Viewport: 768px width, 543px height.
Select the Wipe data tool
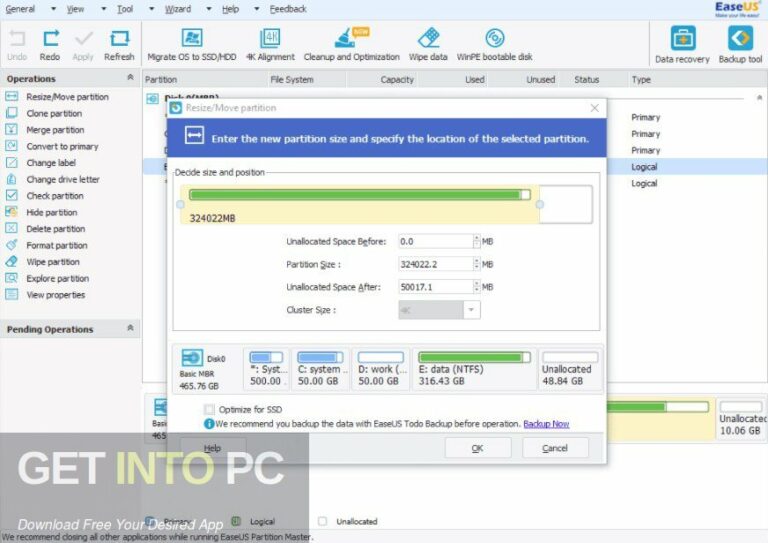click(428, 45)
